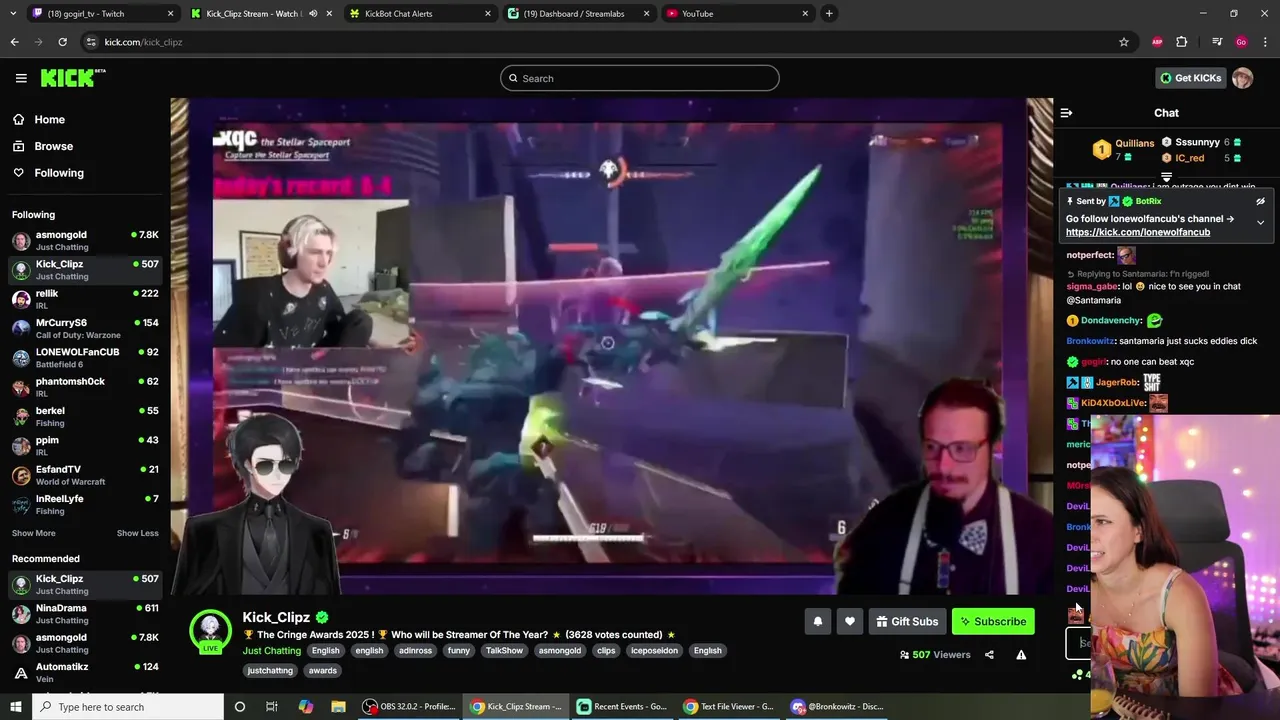Click the Get KICKs button

(1190, 78)
